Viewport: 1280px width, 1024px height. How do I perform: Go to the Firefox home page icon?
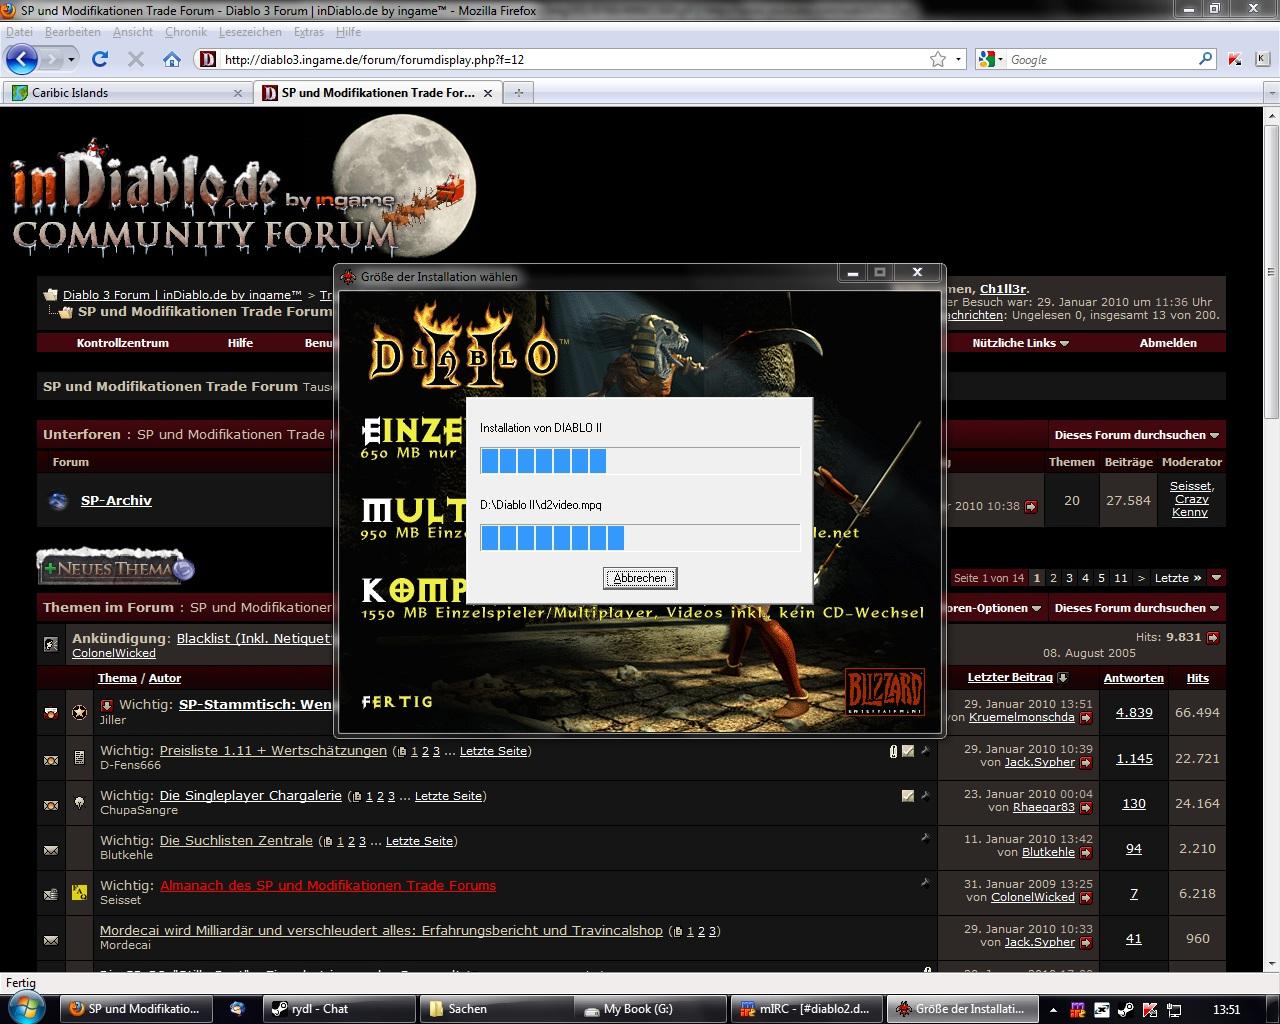(x=172, y=59)
